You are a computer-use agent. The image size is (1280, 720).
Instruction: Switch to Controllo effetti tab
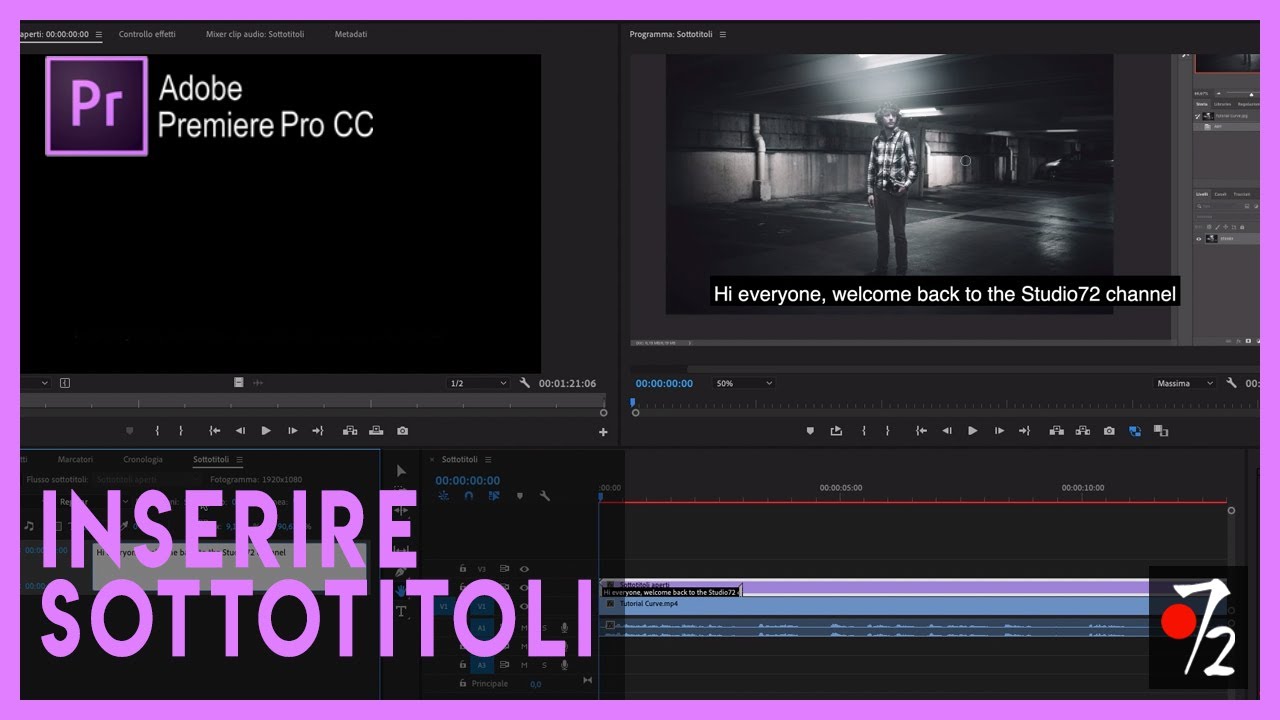[147, 34]
